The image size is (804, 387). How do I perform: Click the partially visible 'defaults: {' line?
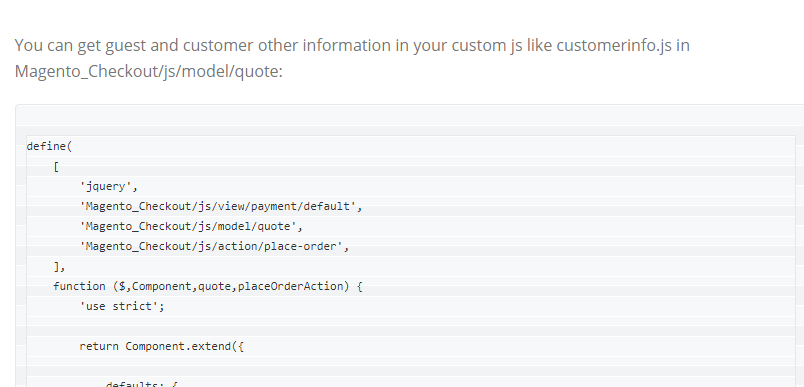click(x=142, y=383)
